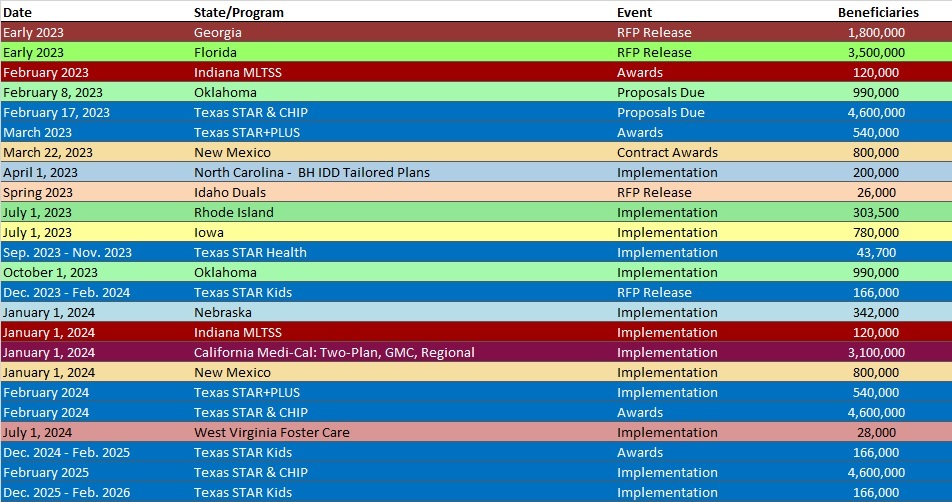
Task: Select the Nebraska cell
Action: [x=223, y=313]
